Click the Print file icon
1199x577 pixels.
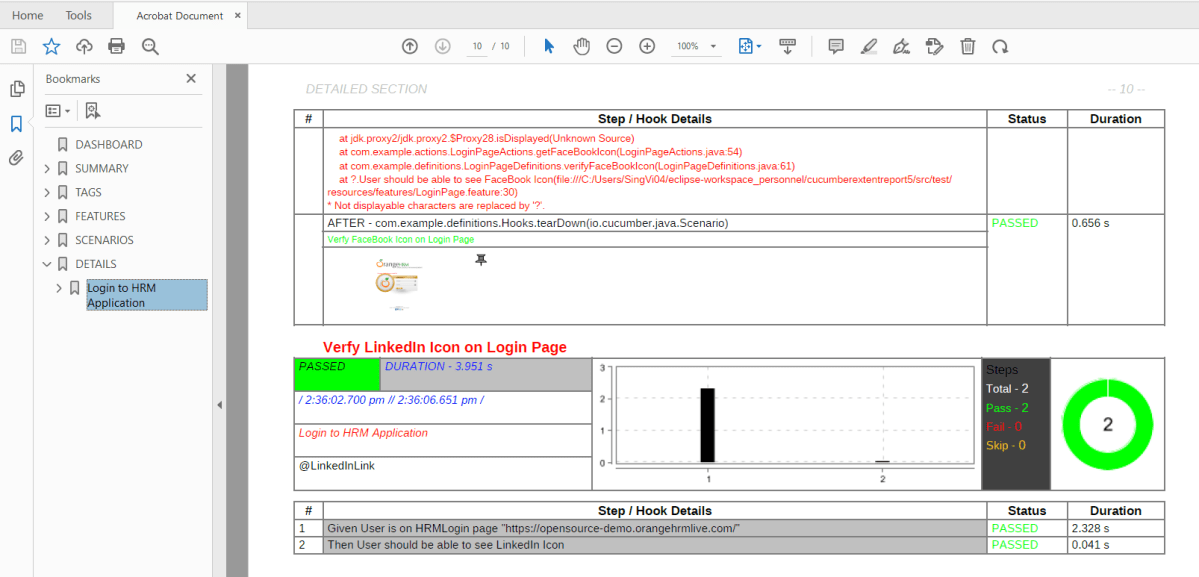click(x=116, y=46)
